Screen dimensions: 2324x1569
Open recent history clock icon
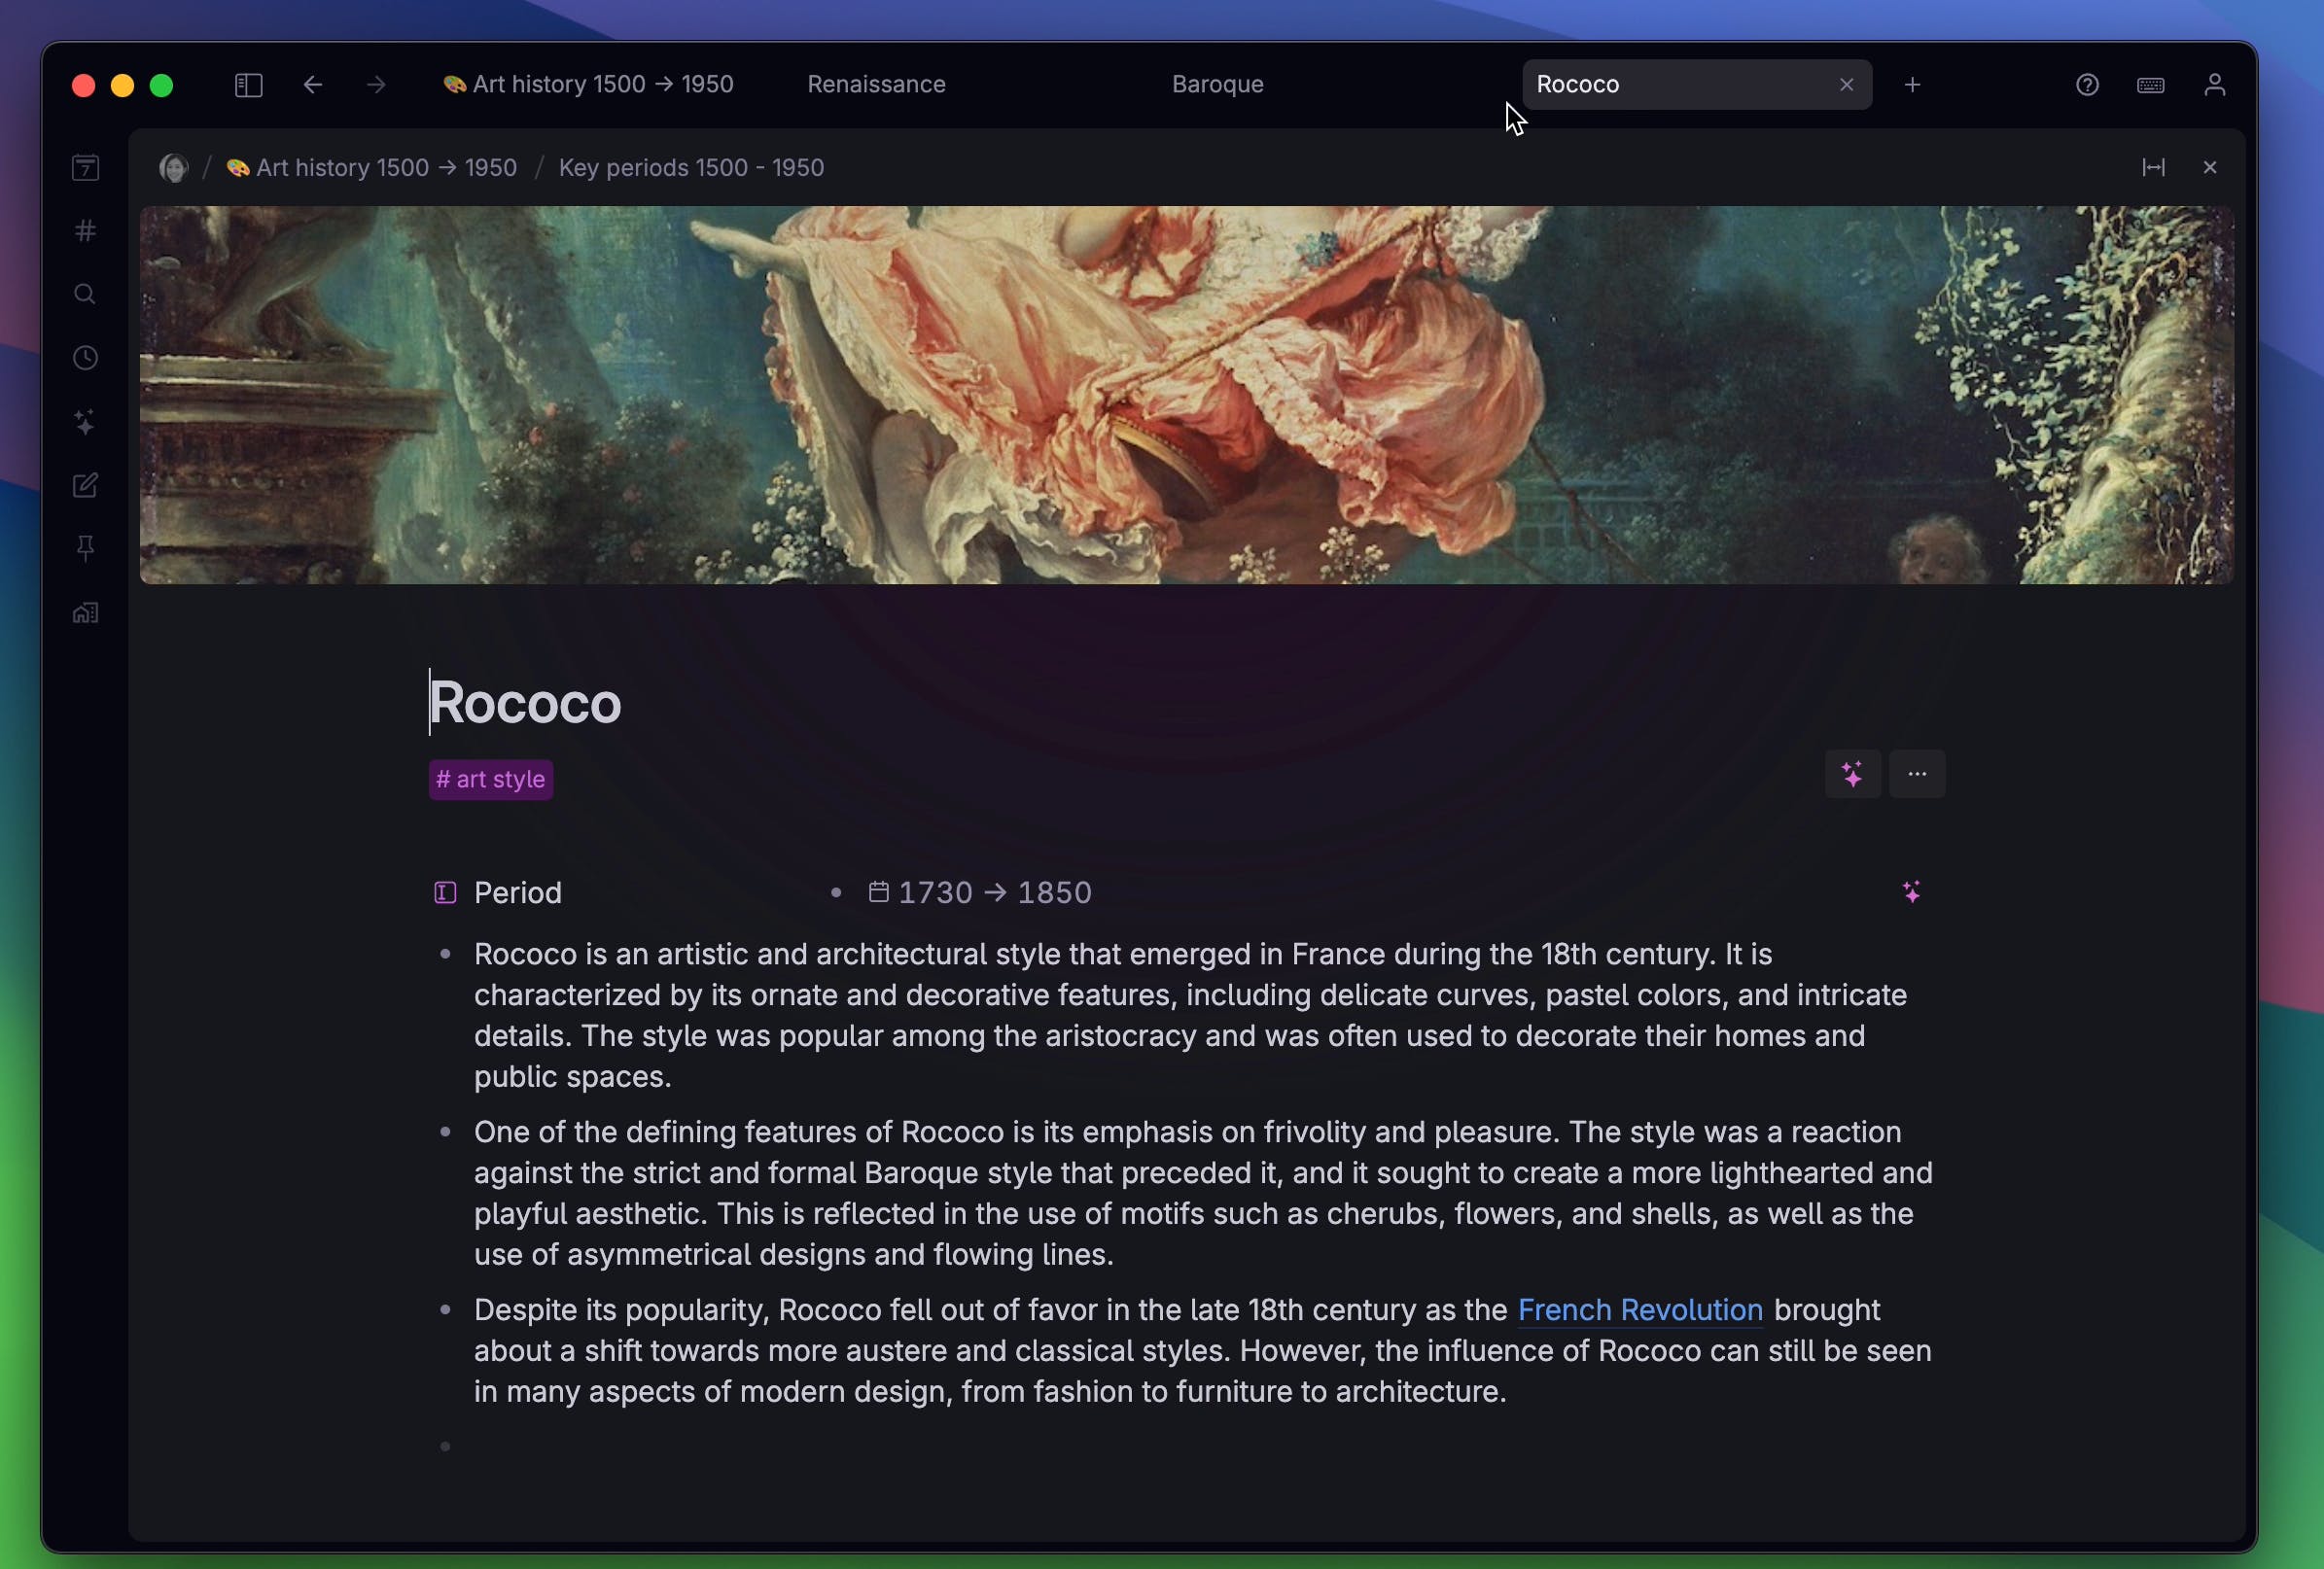click(86, 358)
